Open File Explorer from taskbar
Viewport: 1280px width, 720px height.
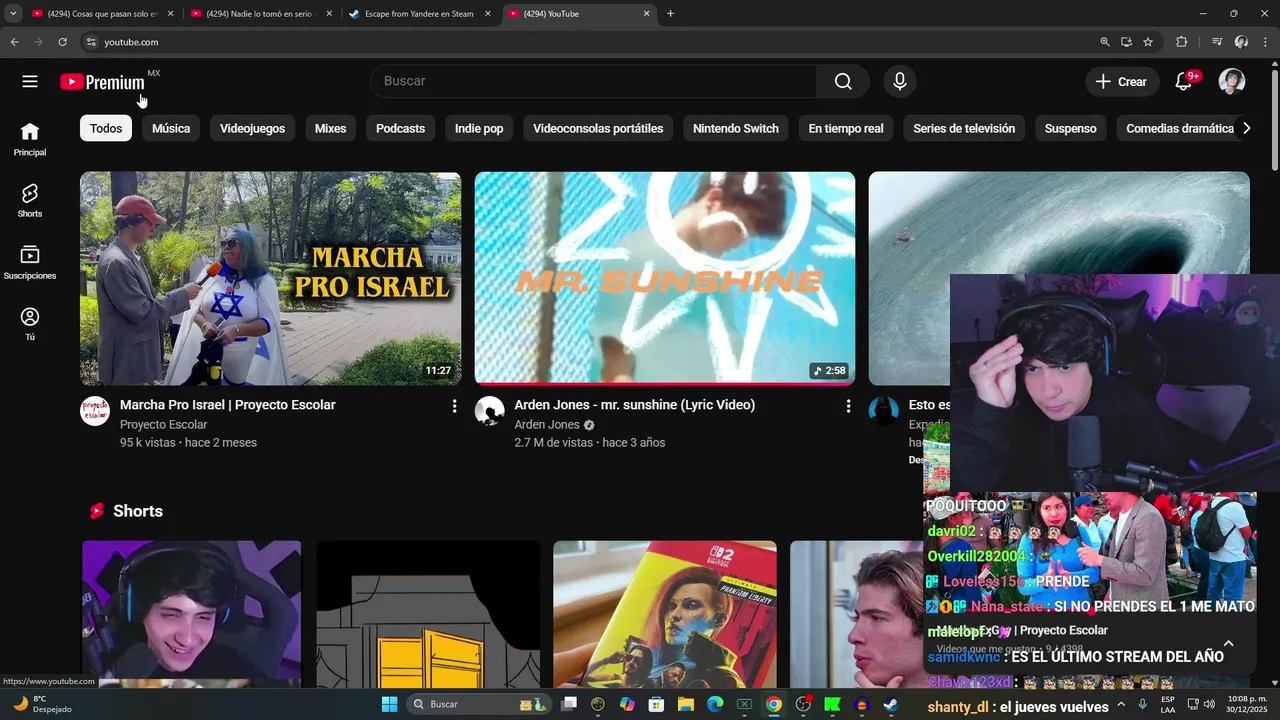(686, 704)
